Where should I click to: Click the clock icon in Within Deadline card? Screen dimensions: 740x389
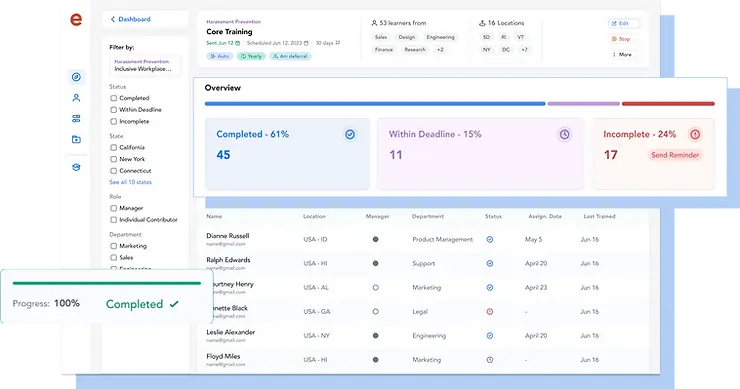click(564, 135)
